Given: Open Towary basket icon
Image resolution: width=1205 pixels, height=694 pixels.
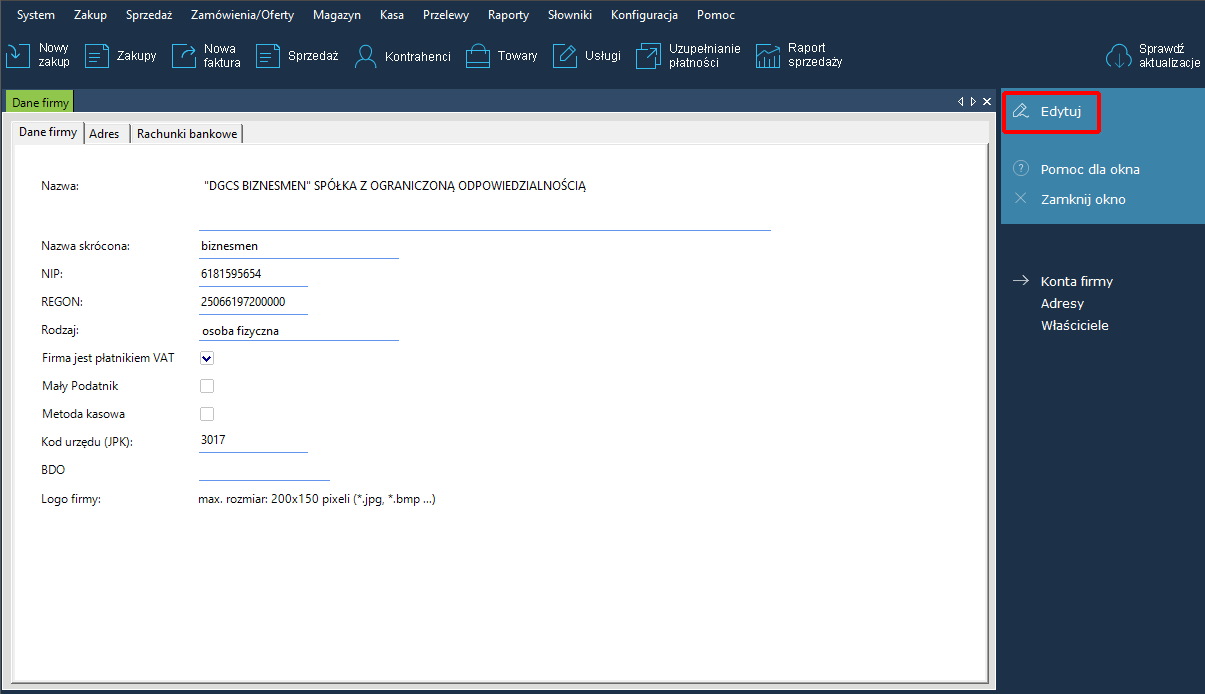Looking at the screenshot, I should point(478,56).
